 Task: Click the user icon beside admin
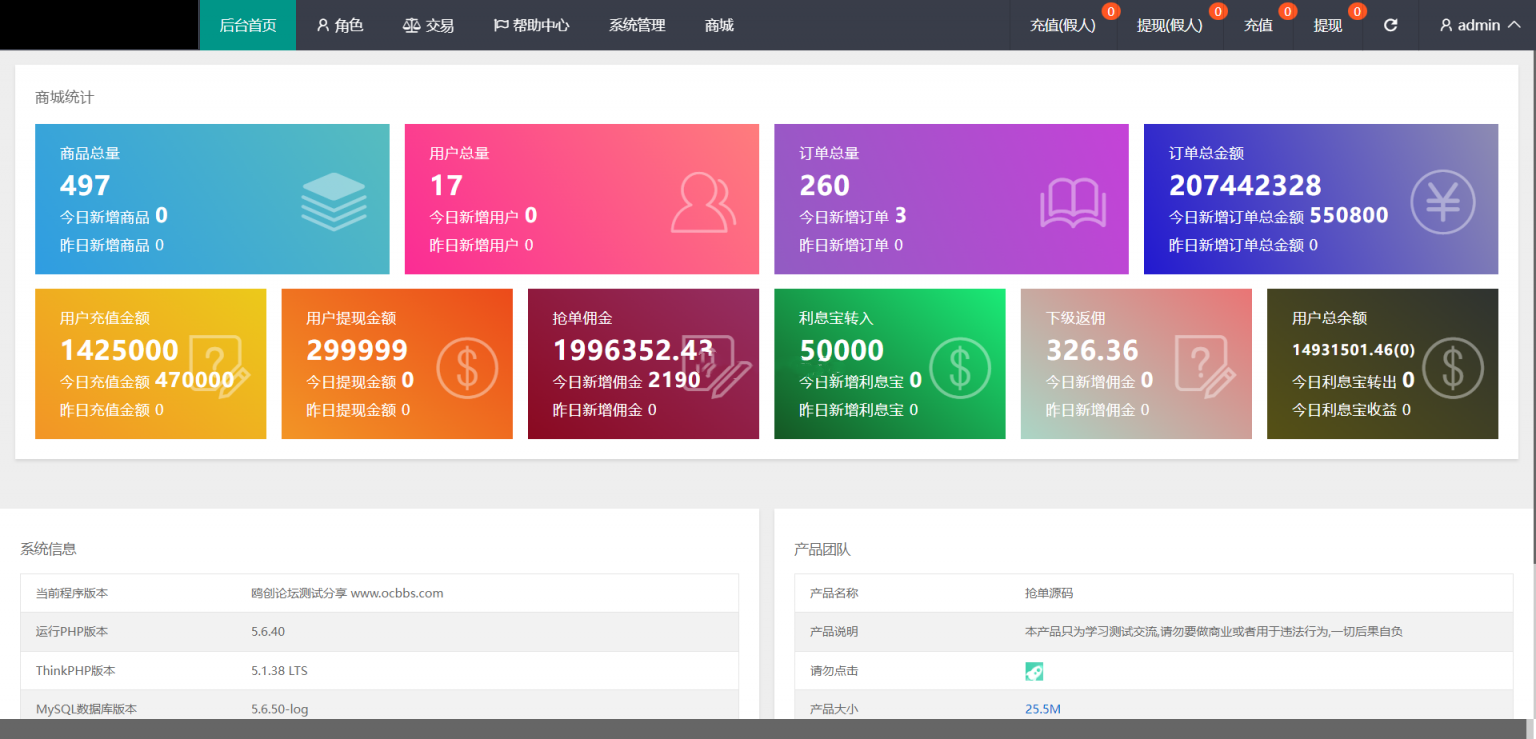pos(1446,25)
